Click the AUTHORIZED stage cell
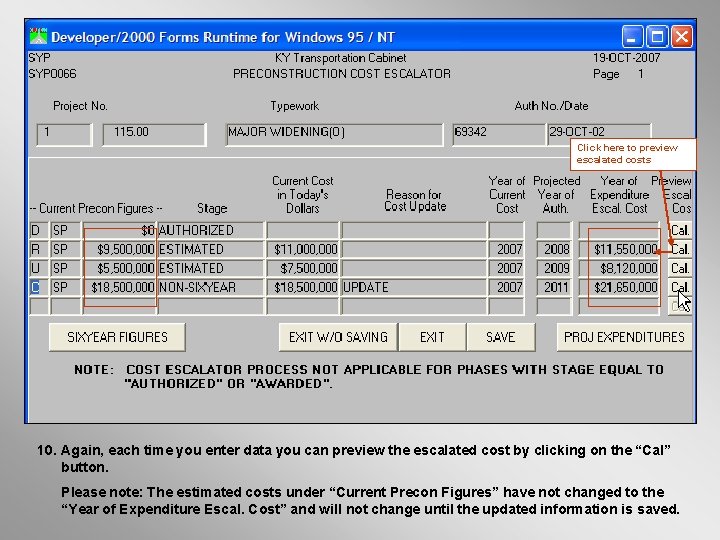 [x=211, y=230]
